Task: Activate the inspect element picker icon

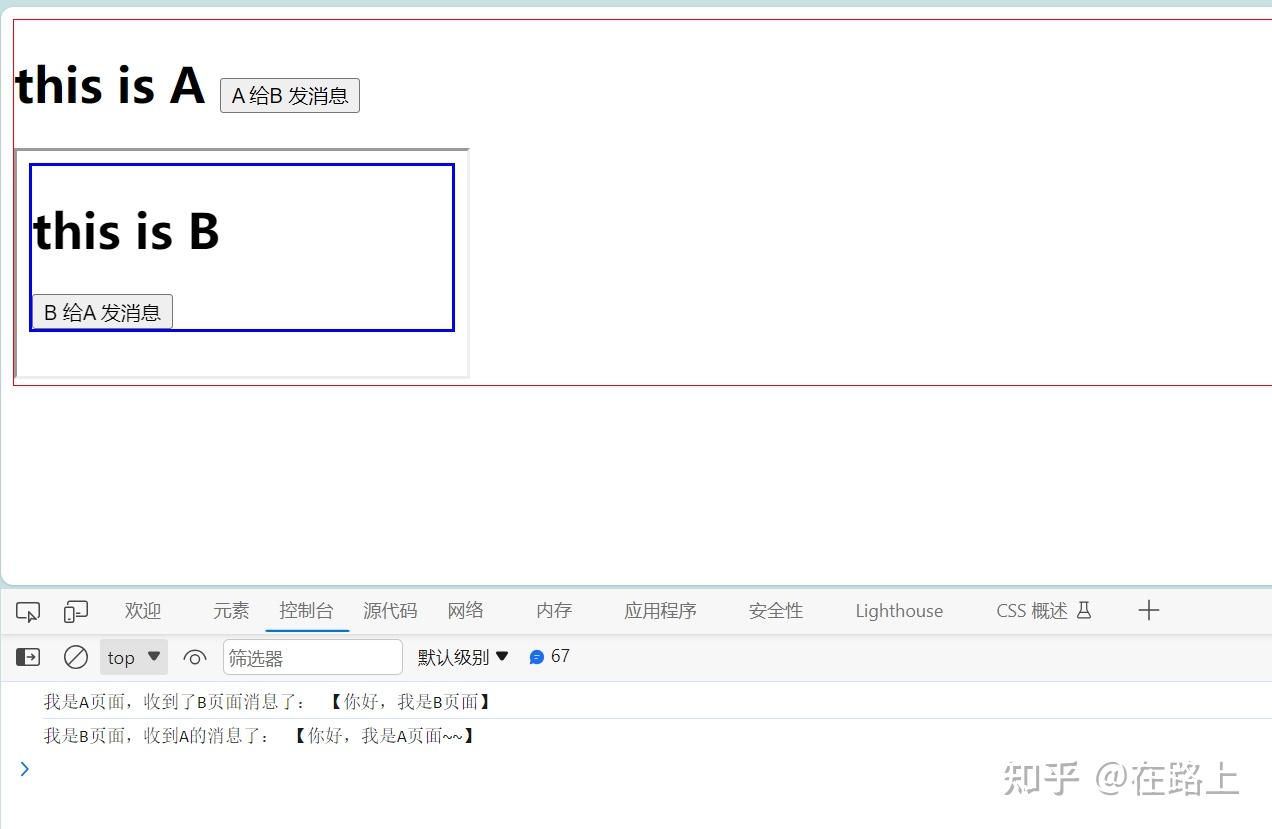Action: click(28, 611)
